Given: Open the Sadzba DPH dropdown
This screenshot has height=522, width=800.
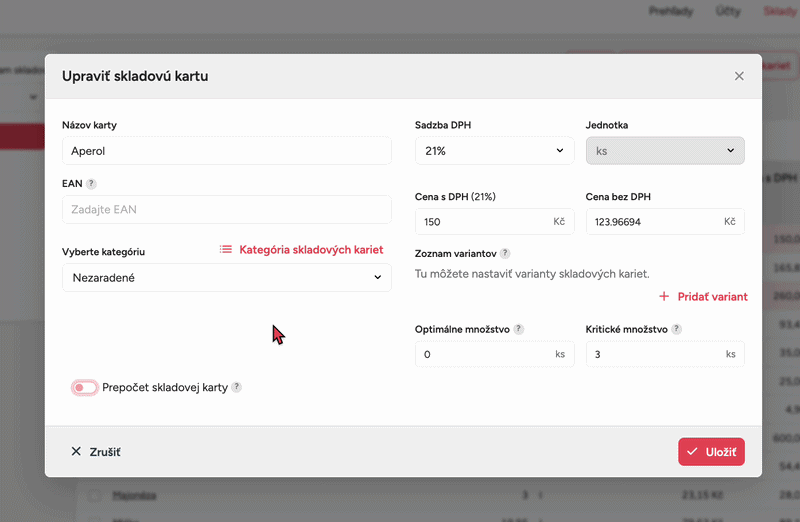Looking at the screenshot, I should coord(489,151).
